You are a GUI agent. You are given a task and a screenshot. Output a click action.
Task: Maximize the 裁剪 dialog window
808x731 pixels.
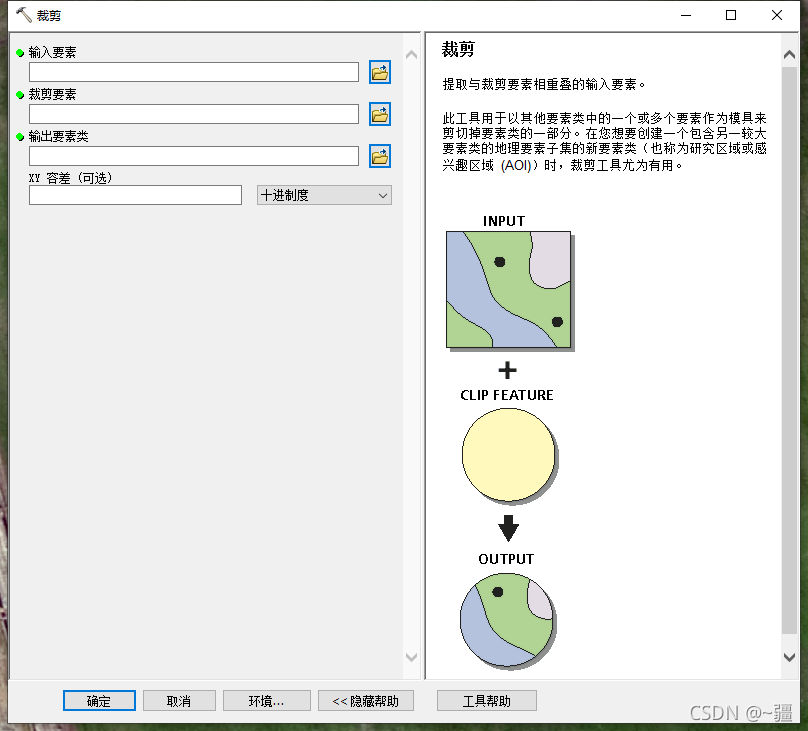(731, 15)
